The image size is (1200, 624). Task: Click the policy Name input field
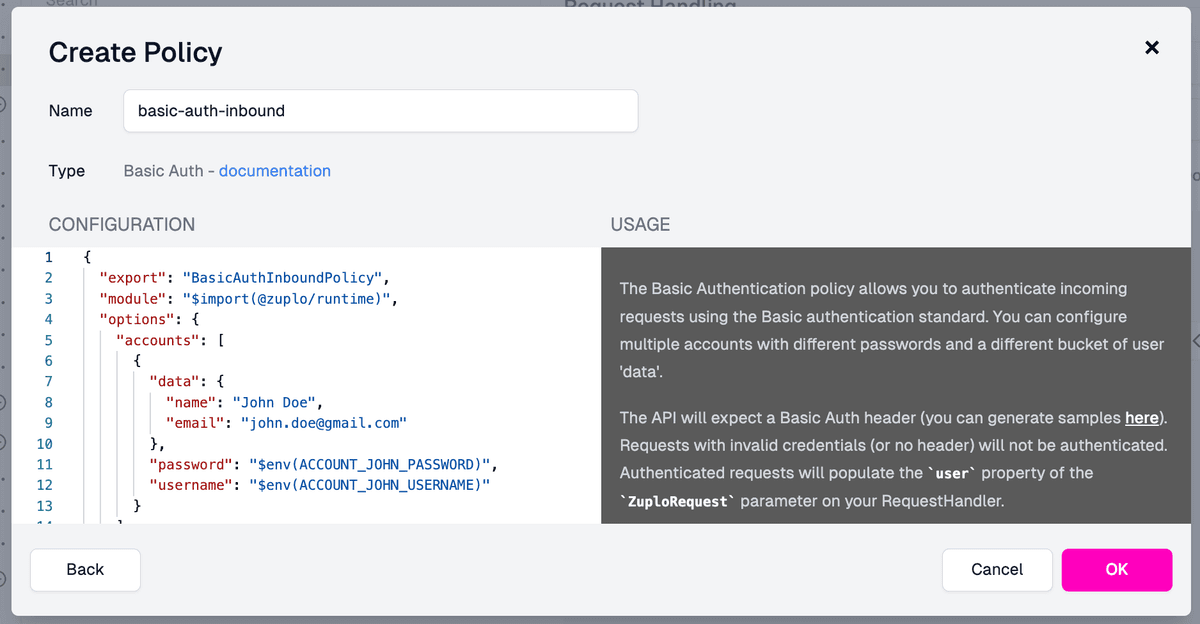coord(380,110)
